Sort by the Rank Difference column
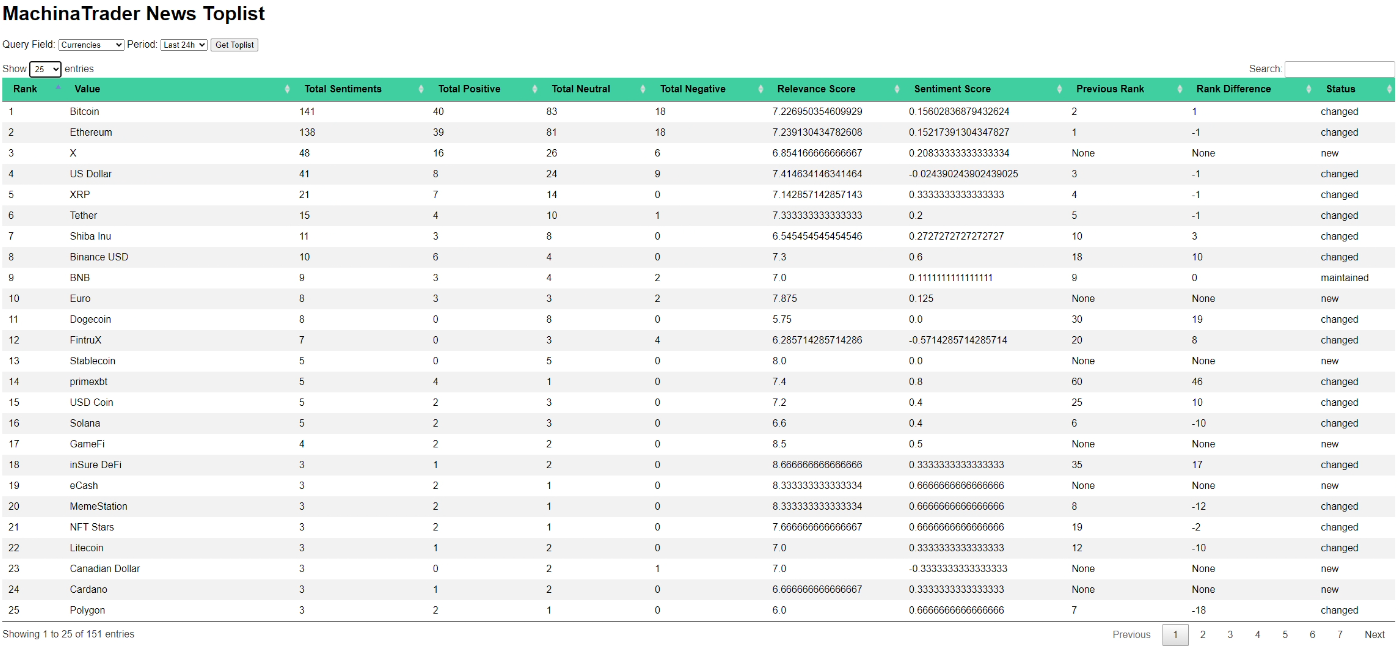 point(1250,89)
